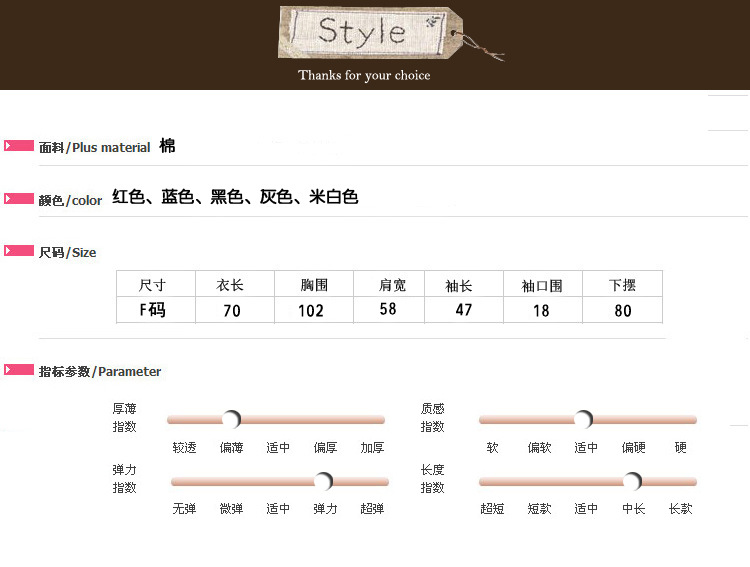Click the 米白色 color option text
Screen dimensions: 750x567
(x=334, y=197)
